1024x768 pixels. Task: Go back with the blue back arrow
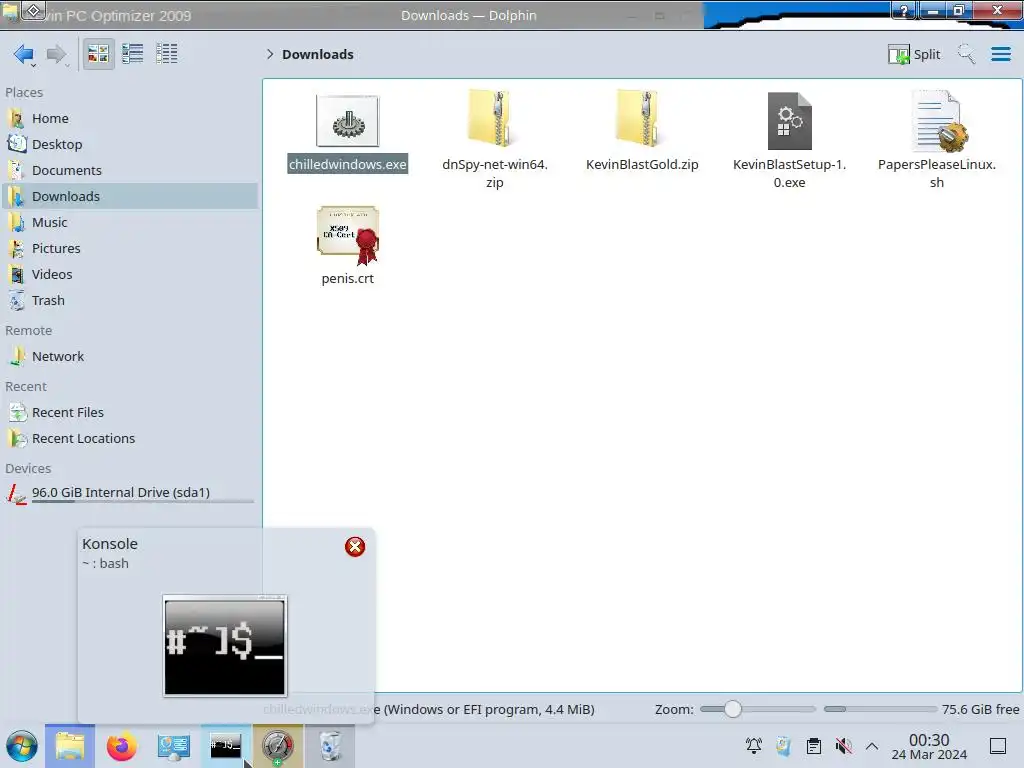click(24, 54)
